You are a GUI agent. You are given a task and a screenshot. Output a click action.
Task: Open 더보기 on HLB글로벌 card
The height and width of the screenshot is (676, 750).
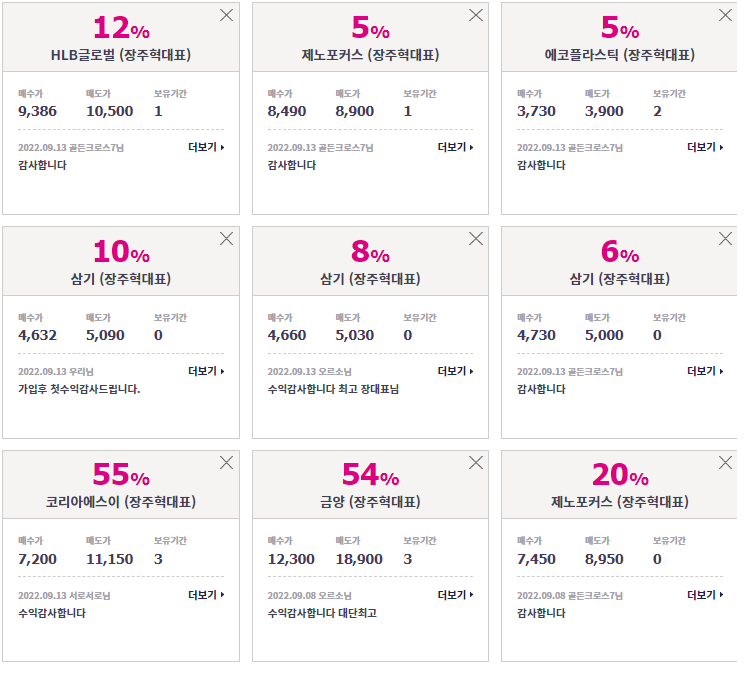pos(206,147)
